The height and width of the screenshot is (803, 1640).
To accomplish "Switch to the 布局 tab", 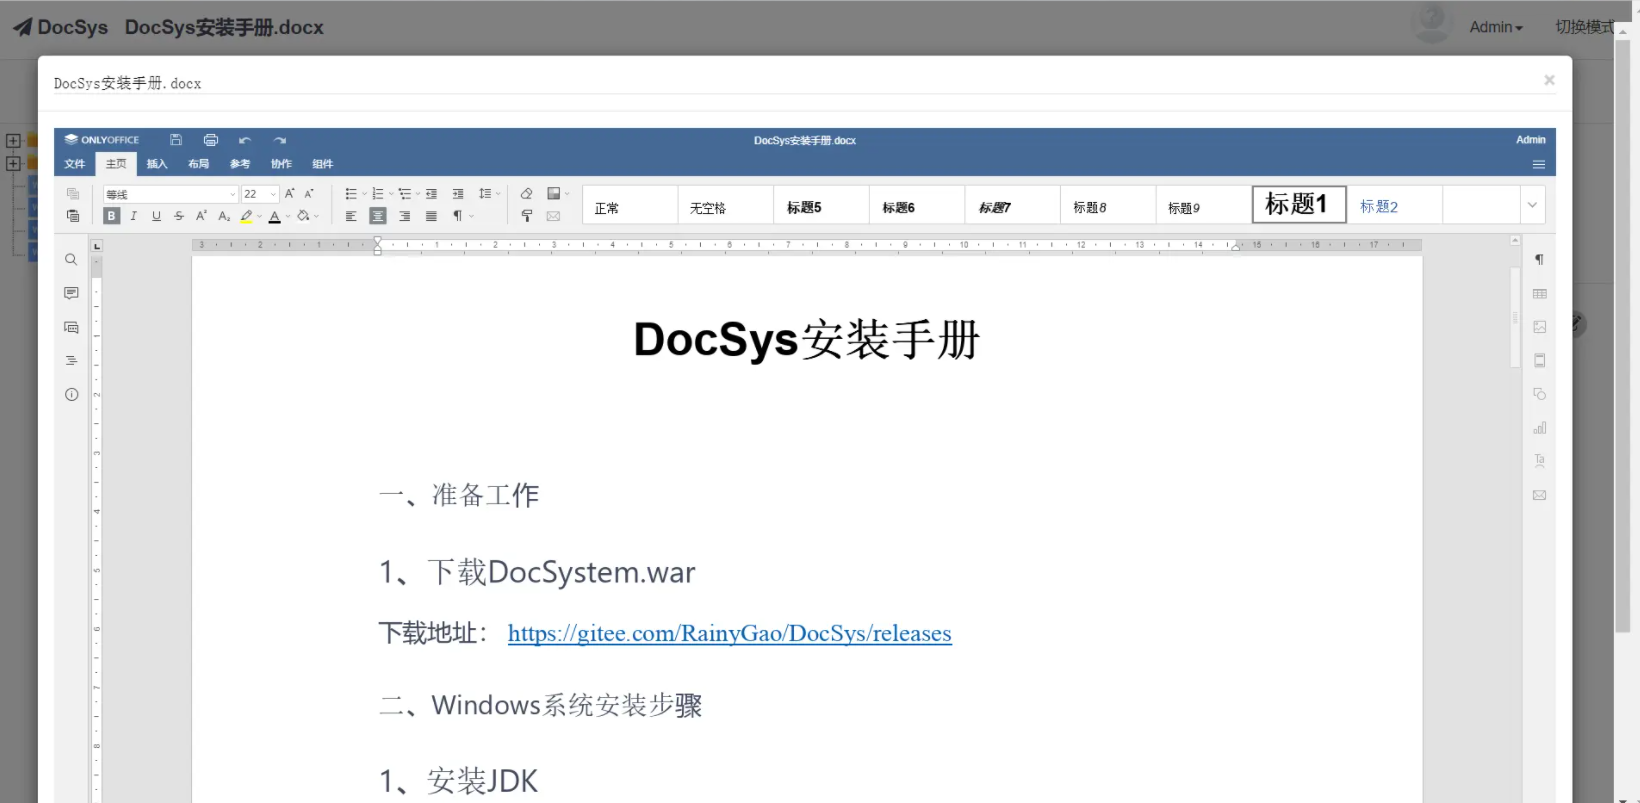I will [x=198, y=164].
